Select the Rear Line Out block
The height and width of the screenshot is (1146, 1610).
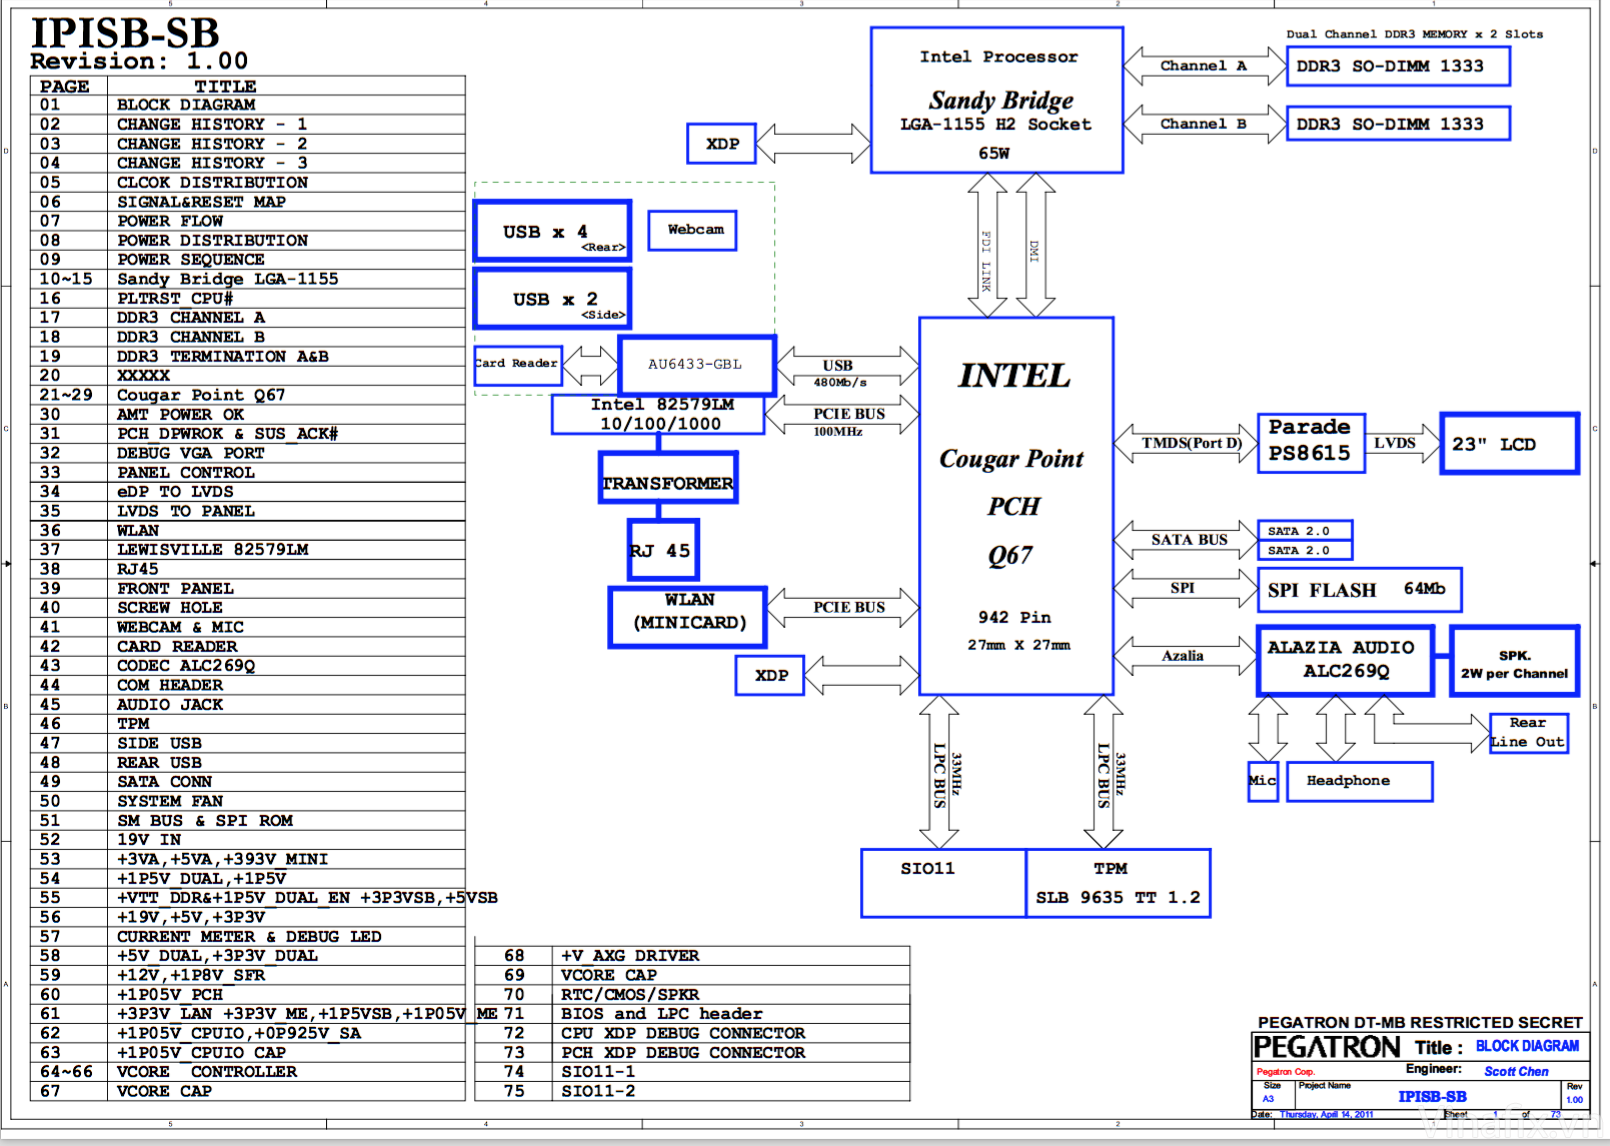point(1528,732)
